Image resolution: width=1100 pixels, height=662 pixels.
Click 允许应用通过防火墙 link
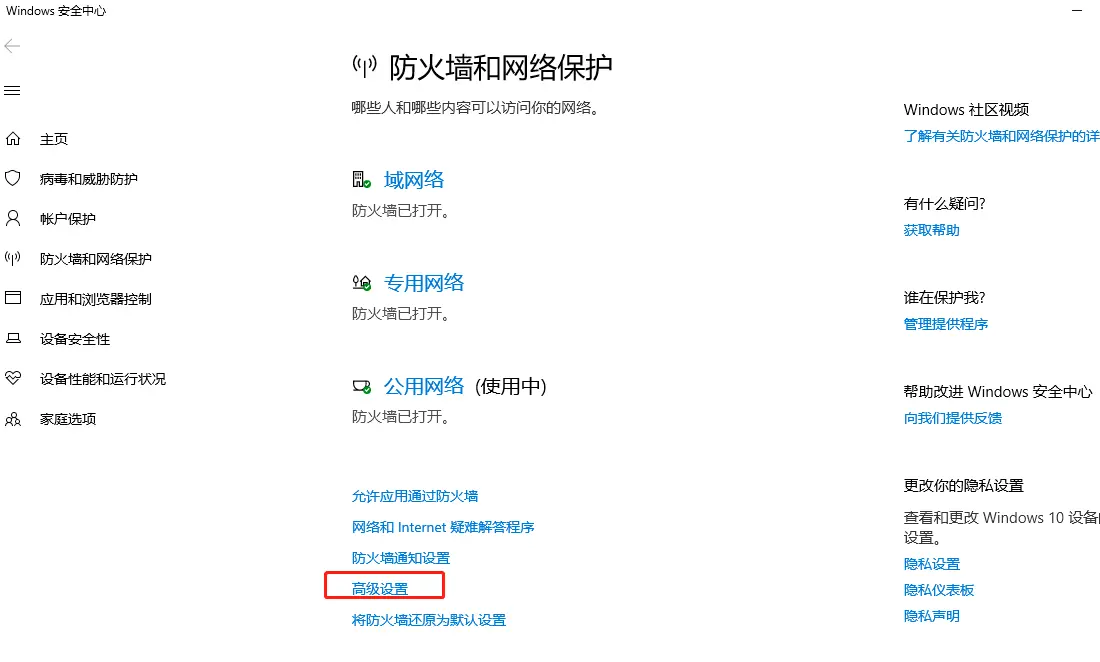(x=415, y=496)
